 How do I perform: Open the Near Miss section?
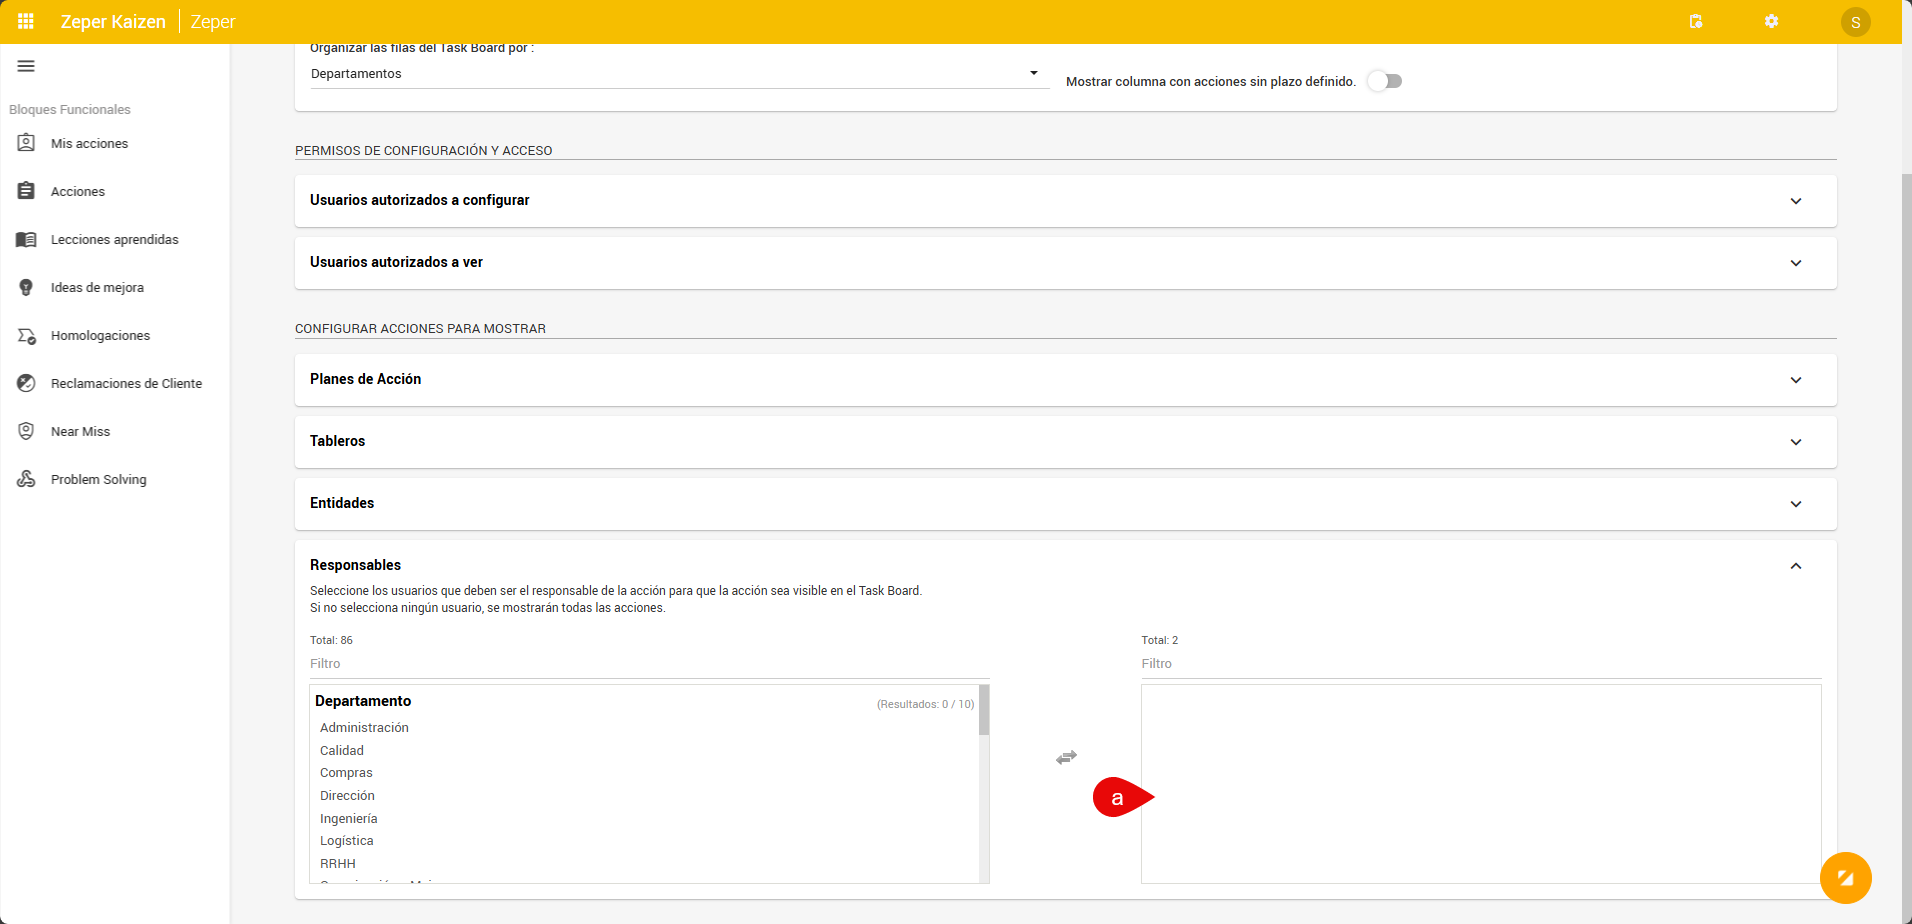coord(80,432)
